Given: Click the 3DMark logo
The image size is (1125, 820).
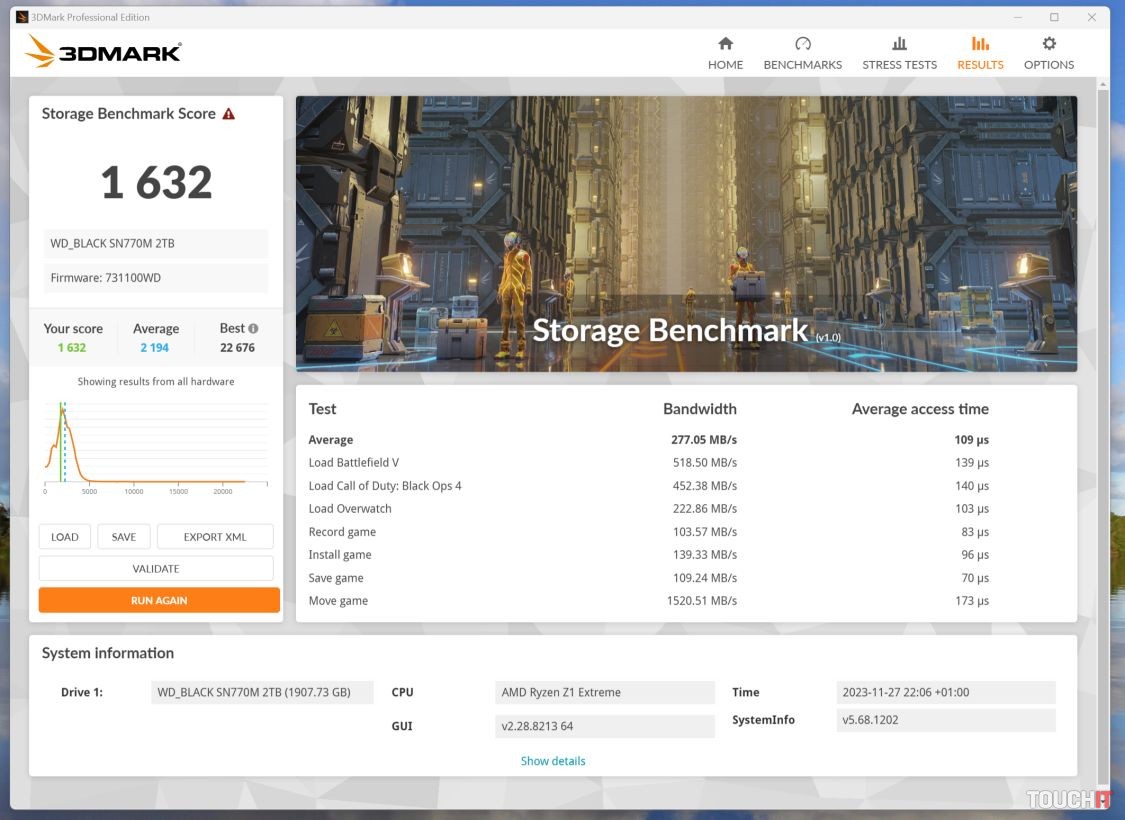Looking at the screenshot, I should (x=103, y=52).
